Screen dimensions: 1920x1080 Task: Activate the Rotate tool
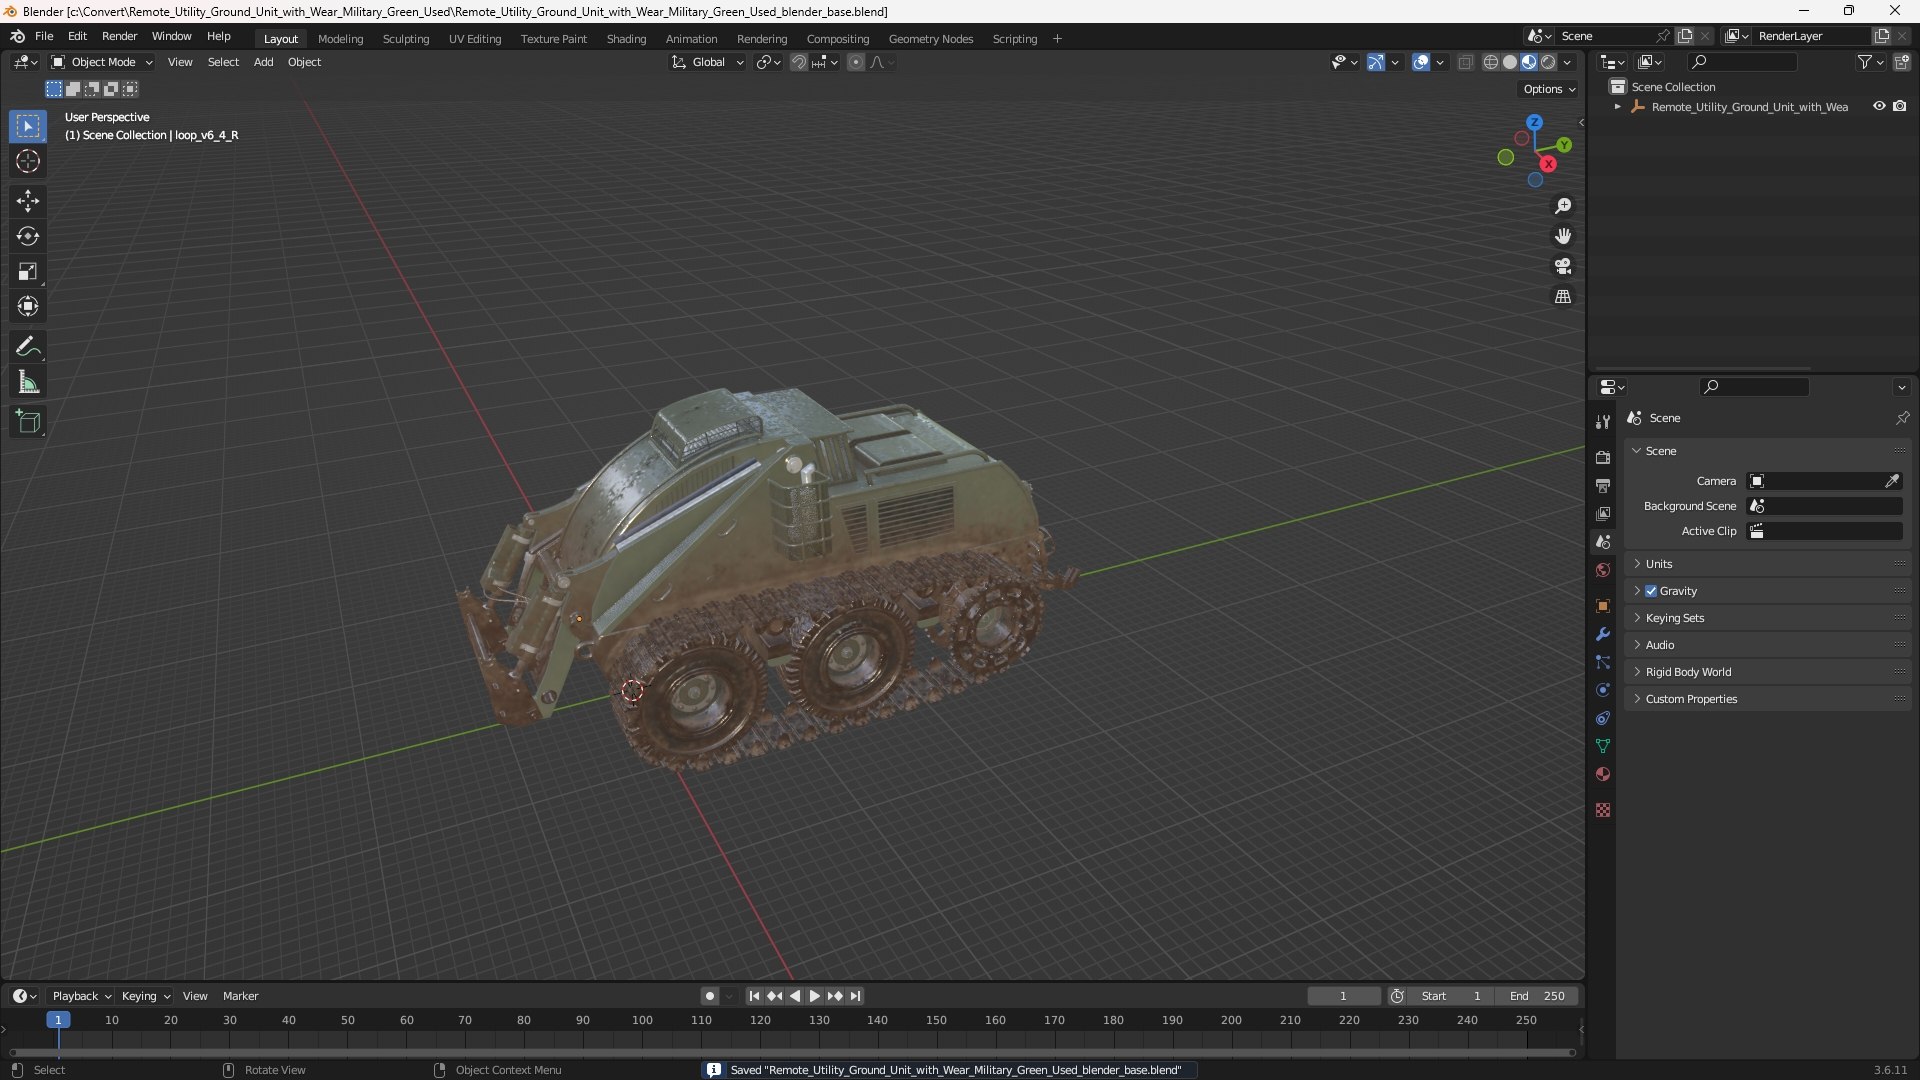point(27,236)
